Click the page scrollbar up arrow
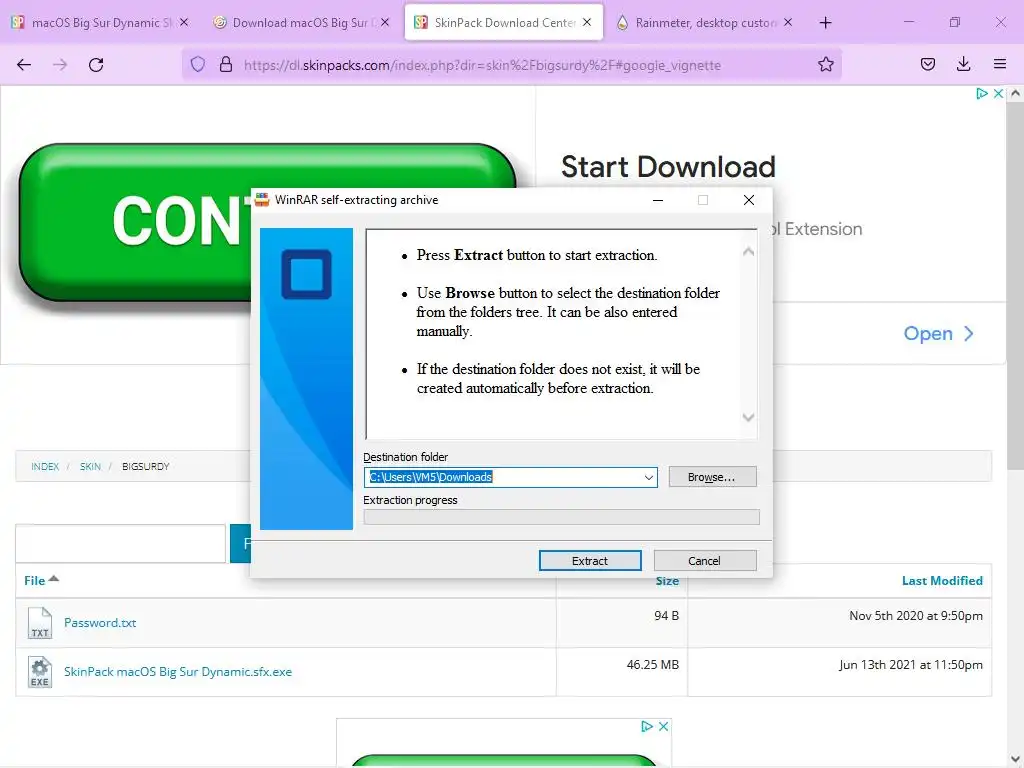Screen dimensions: 1024x768 [1015, 93]
